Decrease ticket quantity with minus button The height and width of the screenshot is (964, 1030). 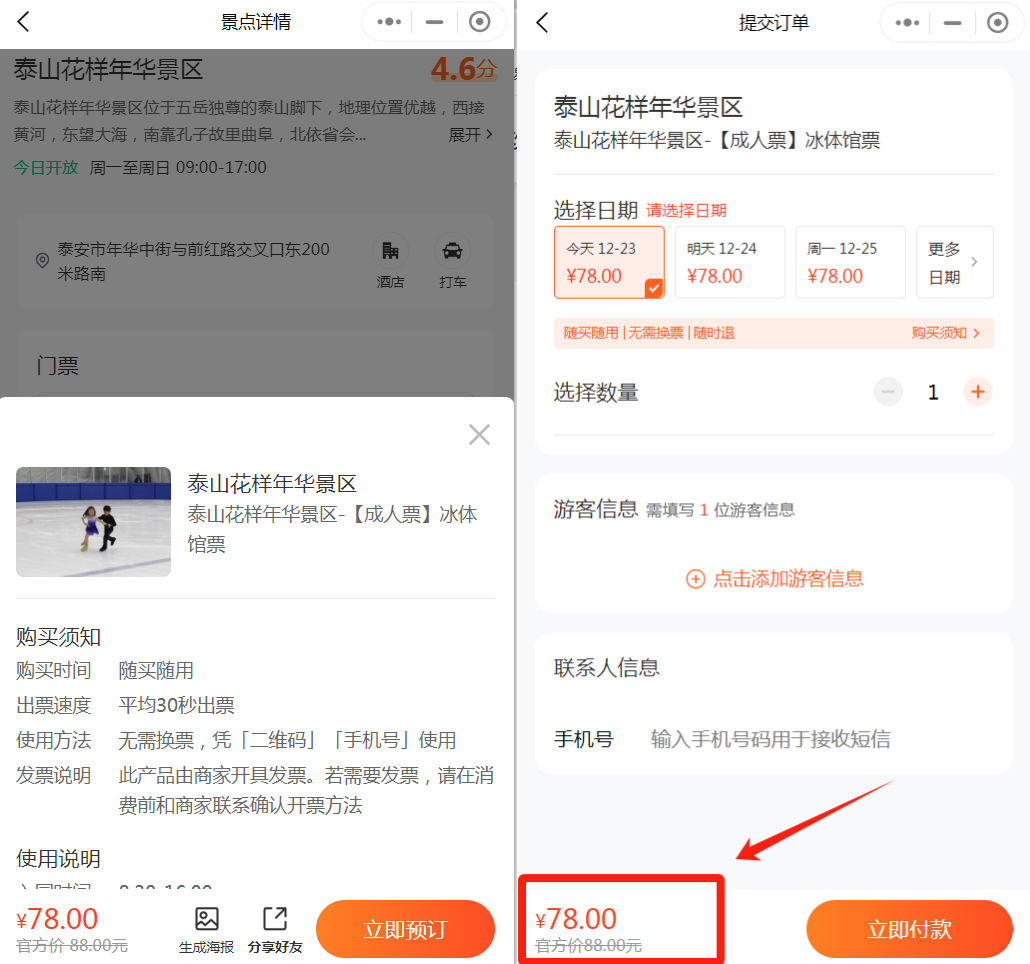coord(888,392)
